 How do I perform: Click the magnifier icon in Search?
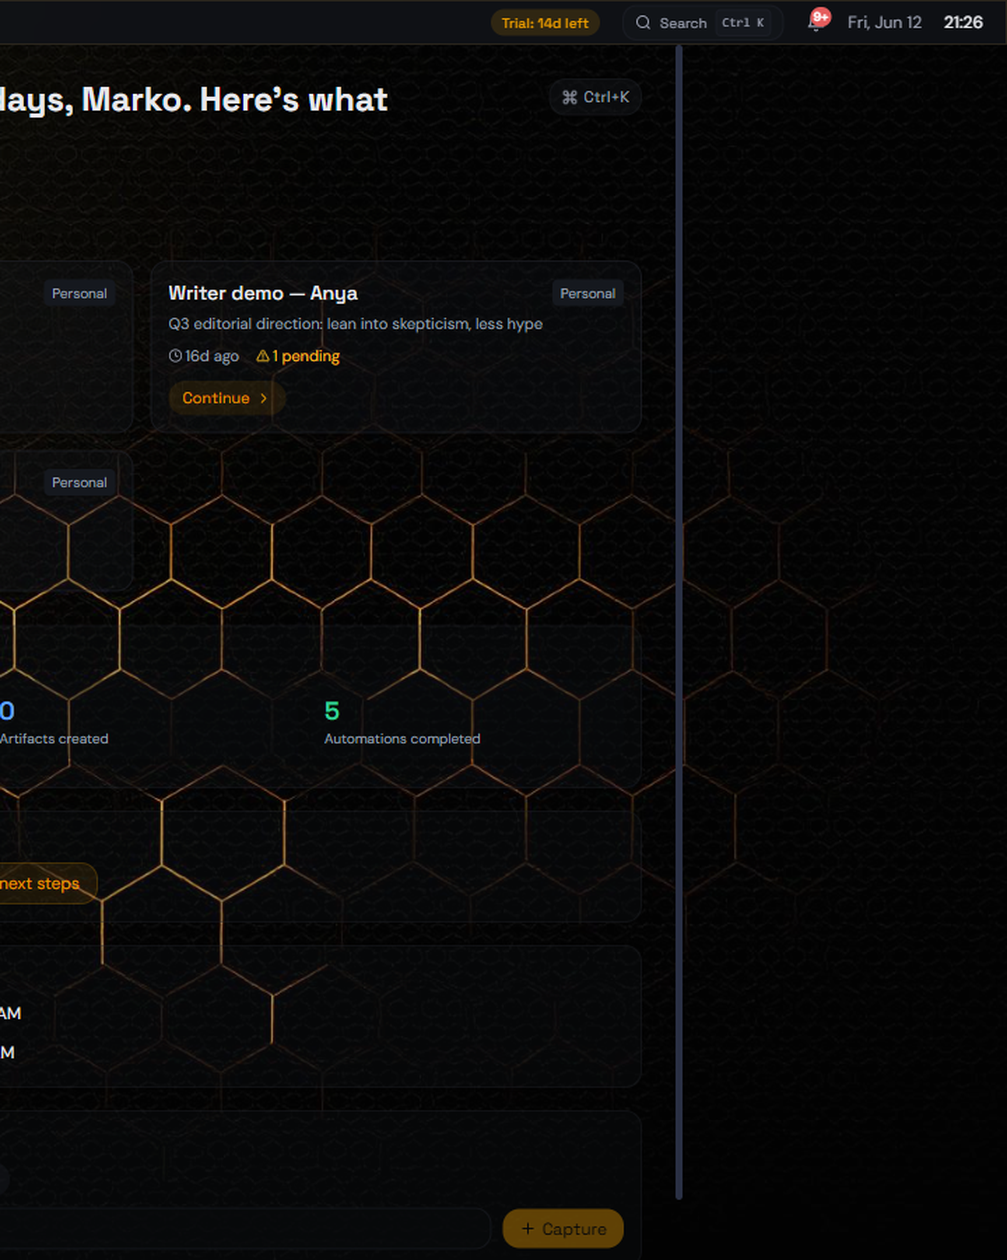(643, 22)
